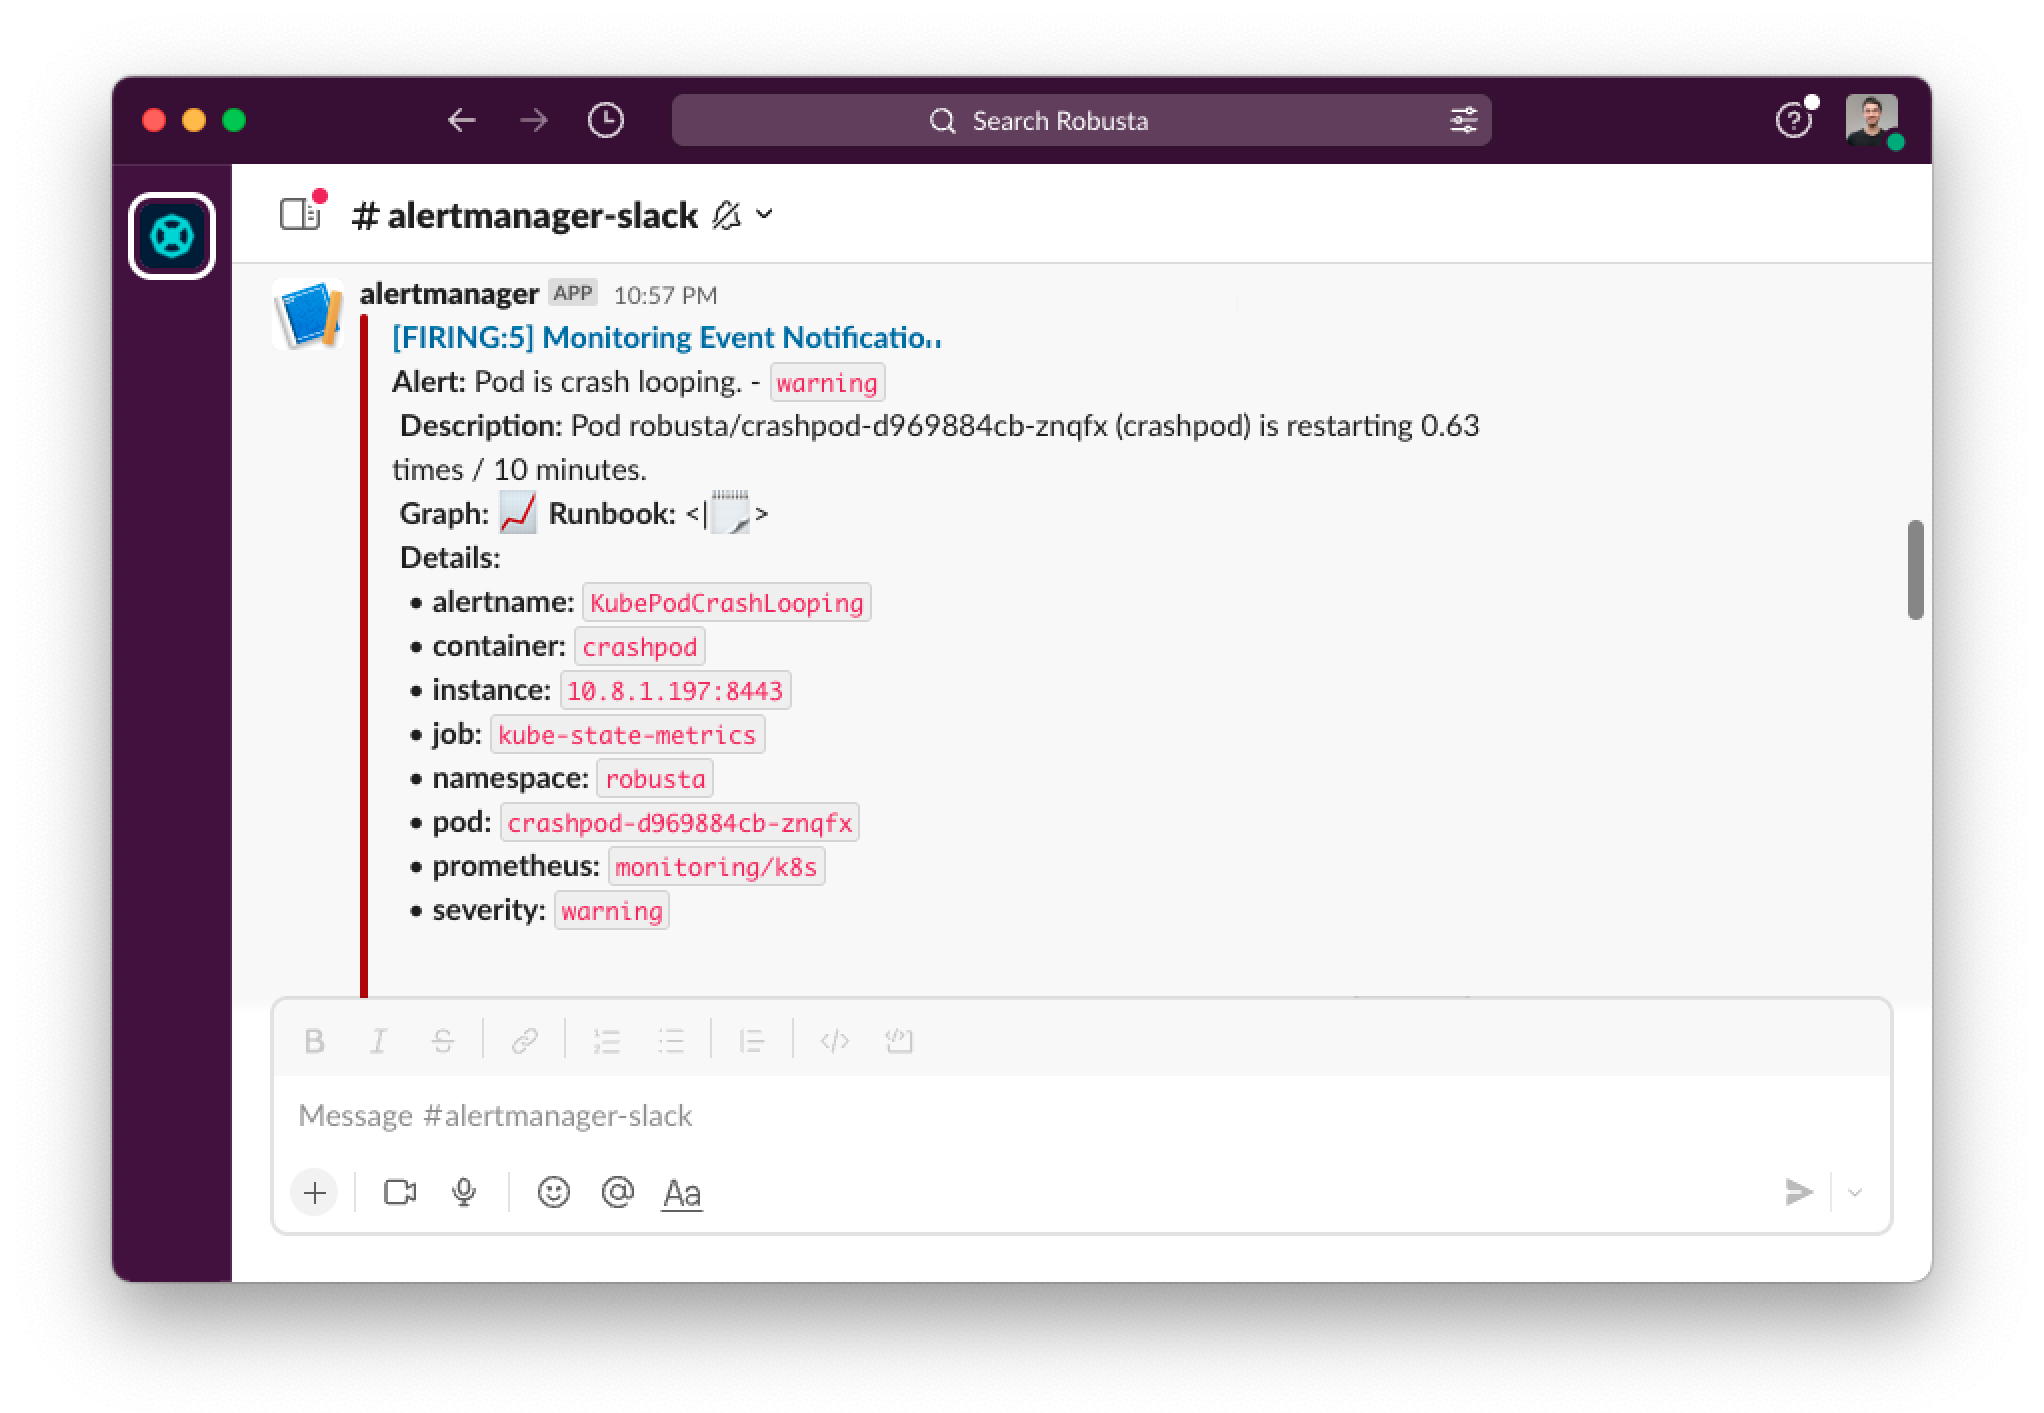
Task: Open the plus attachments menu
Action: (315, 1192)
